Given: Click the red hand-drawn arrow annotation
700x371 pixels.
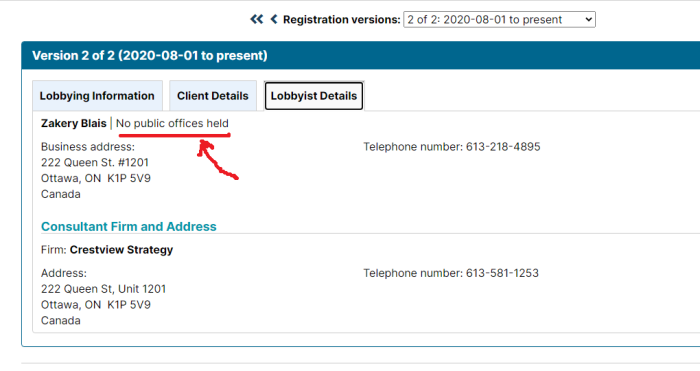Looking at the screenshot, I should (x=217, y=160).
